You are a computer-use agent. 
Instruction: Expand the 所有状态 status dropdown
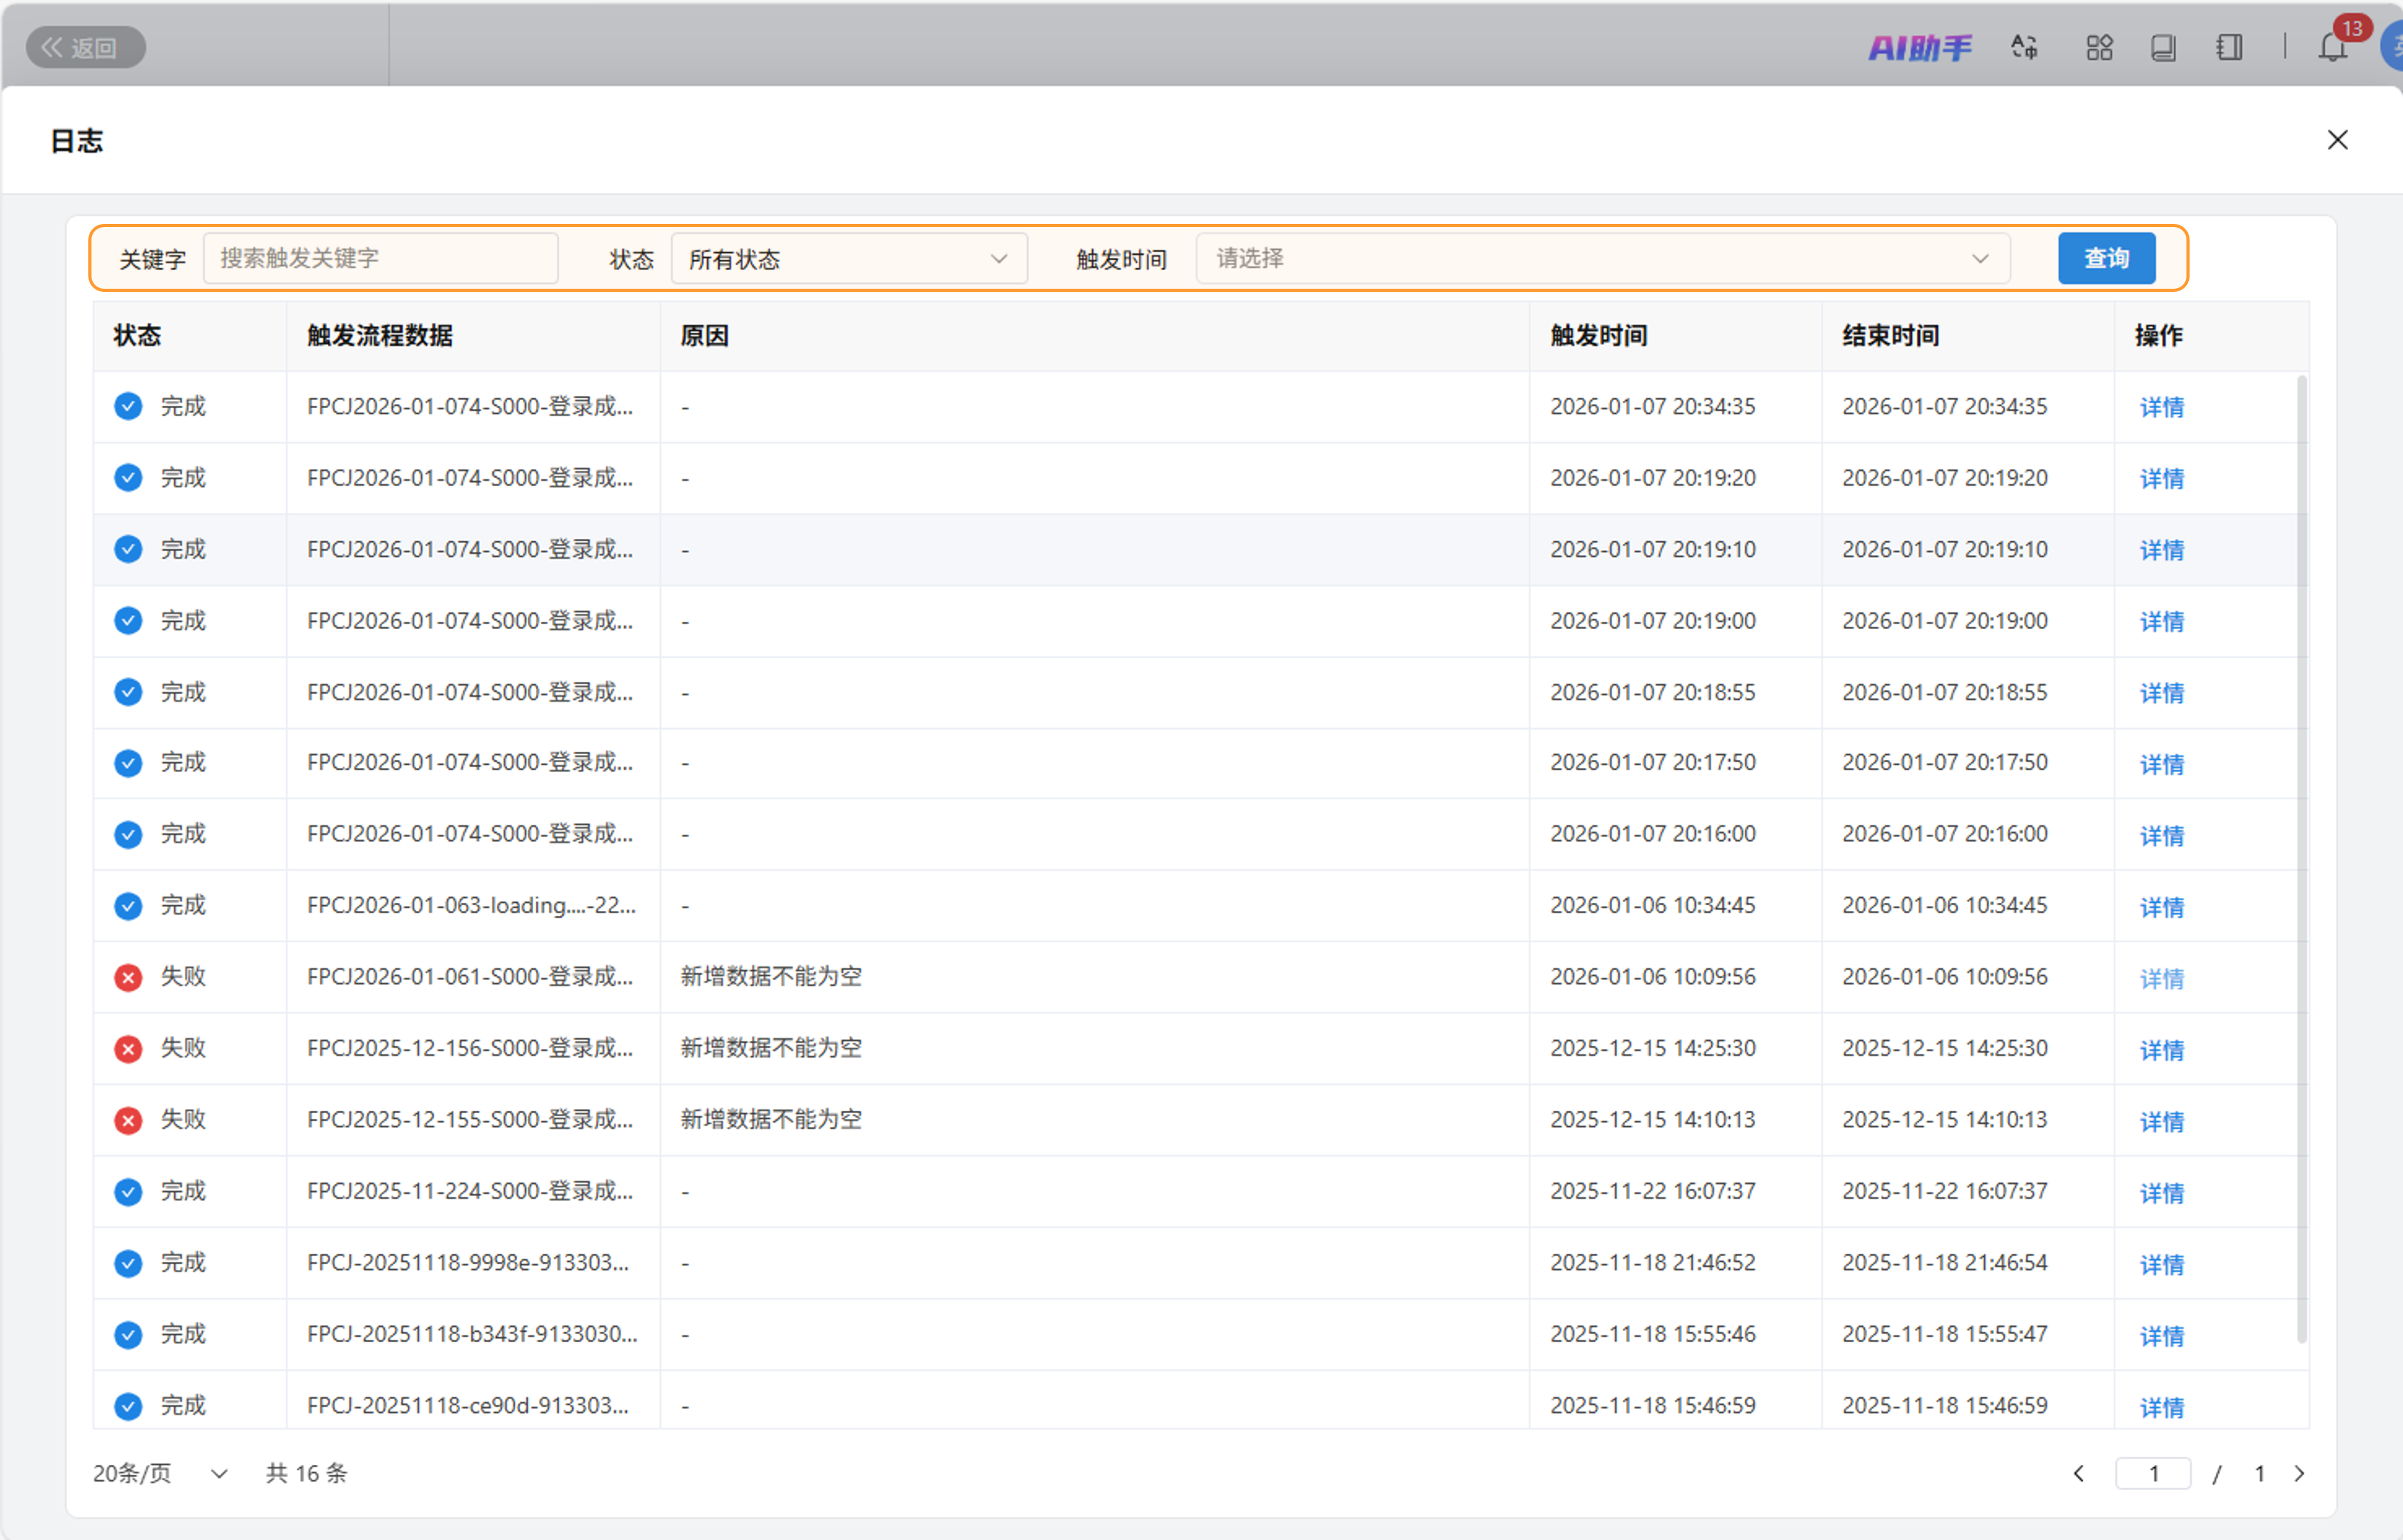[x=848, y=259]
